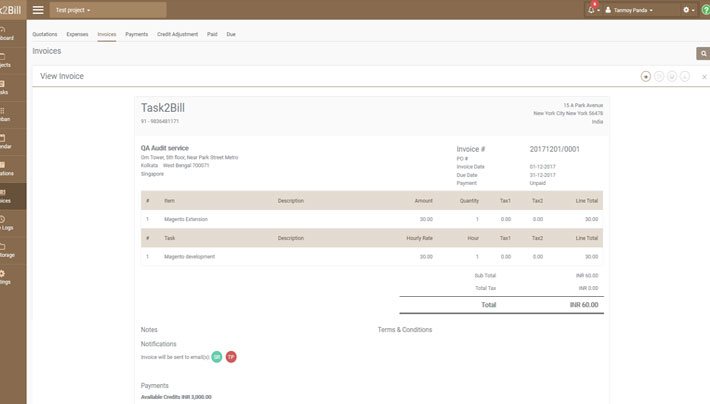Go to Kanban in the sidebar
The height and width of the screenshot is (404, 710).
tap(6, 115)
